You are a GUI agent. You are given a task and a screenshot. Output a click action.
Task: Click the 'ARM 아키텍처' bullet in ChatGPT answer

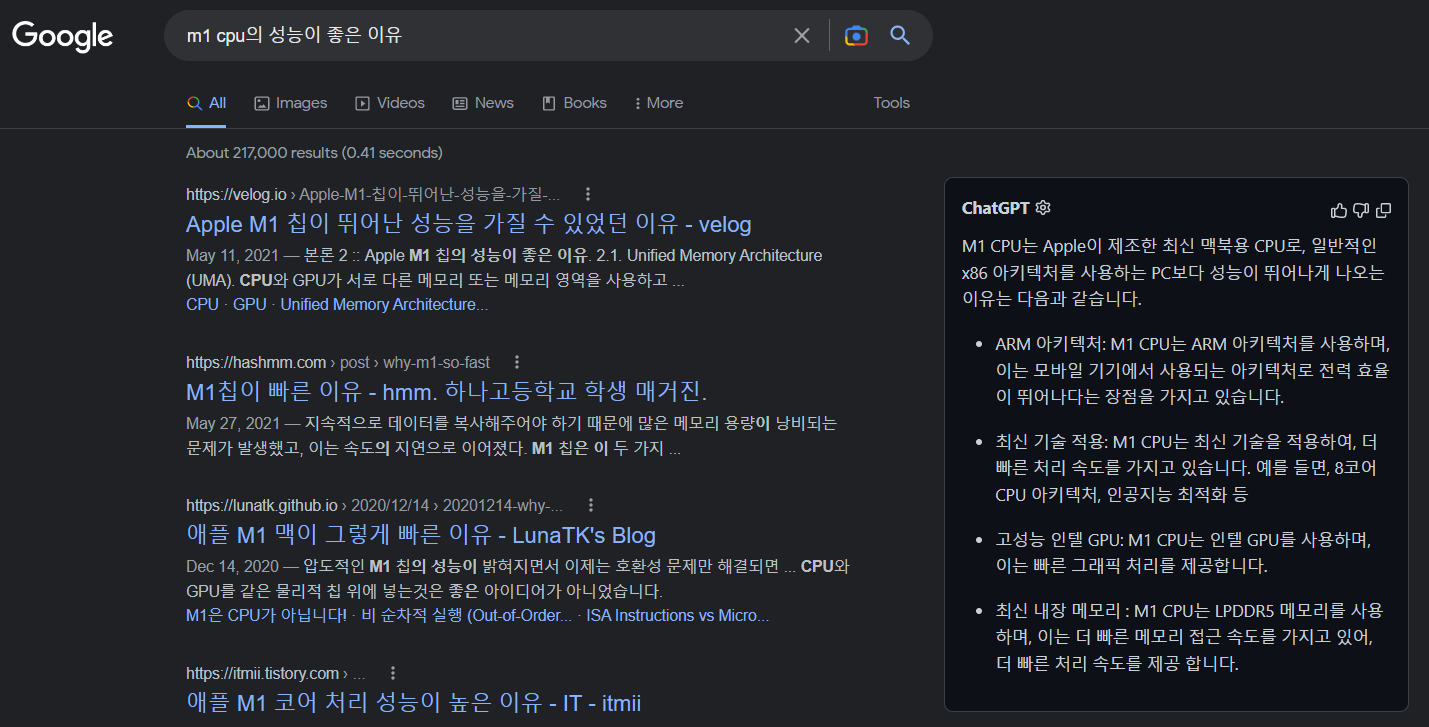tap(1193, 370)
